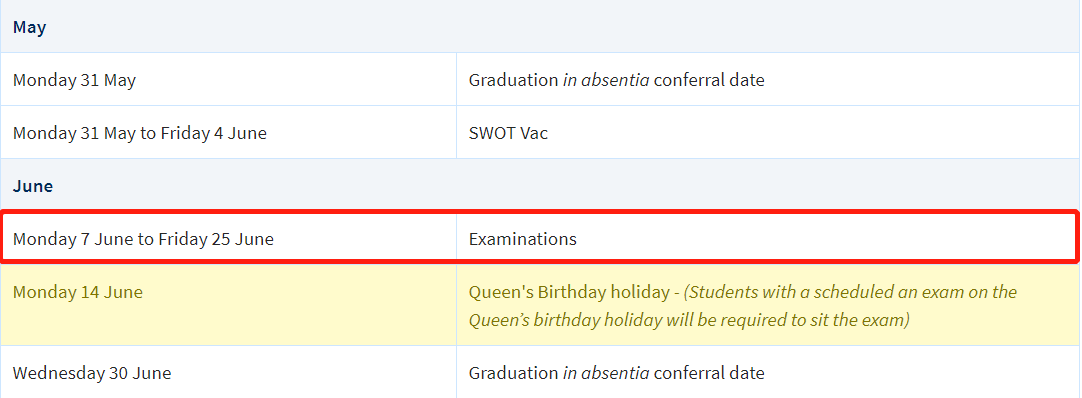Click the SWOT Vac event cell
The width and height of the screenshot is (1082, 398).
tap(769, 132)
